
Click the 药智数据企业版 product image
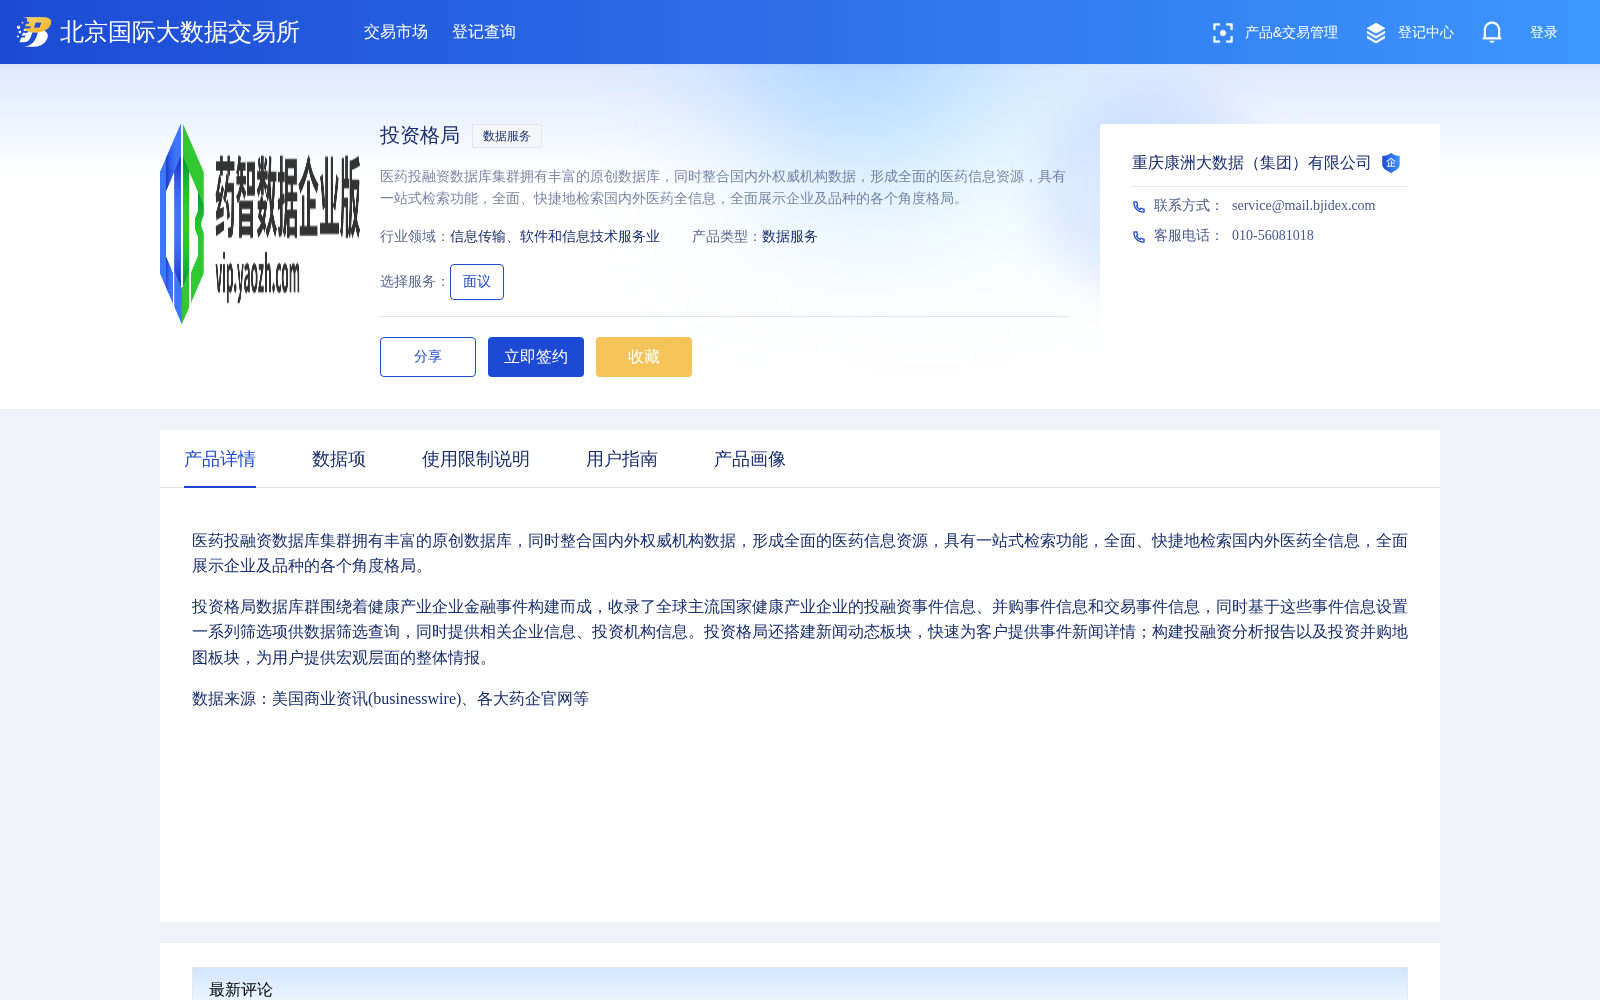260,224
